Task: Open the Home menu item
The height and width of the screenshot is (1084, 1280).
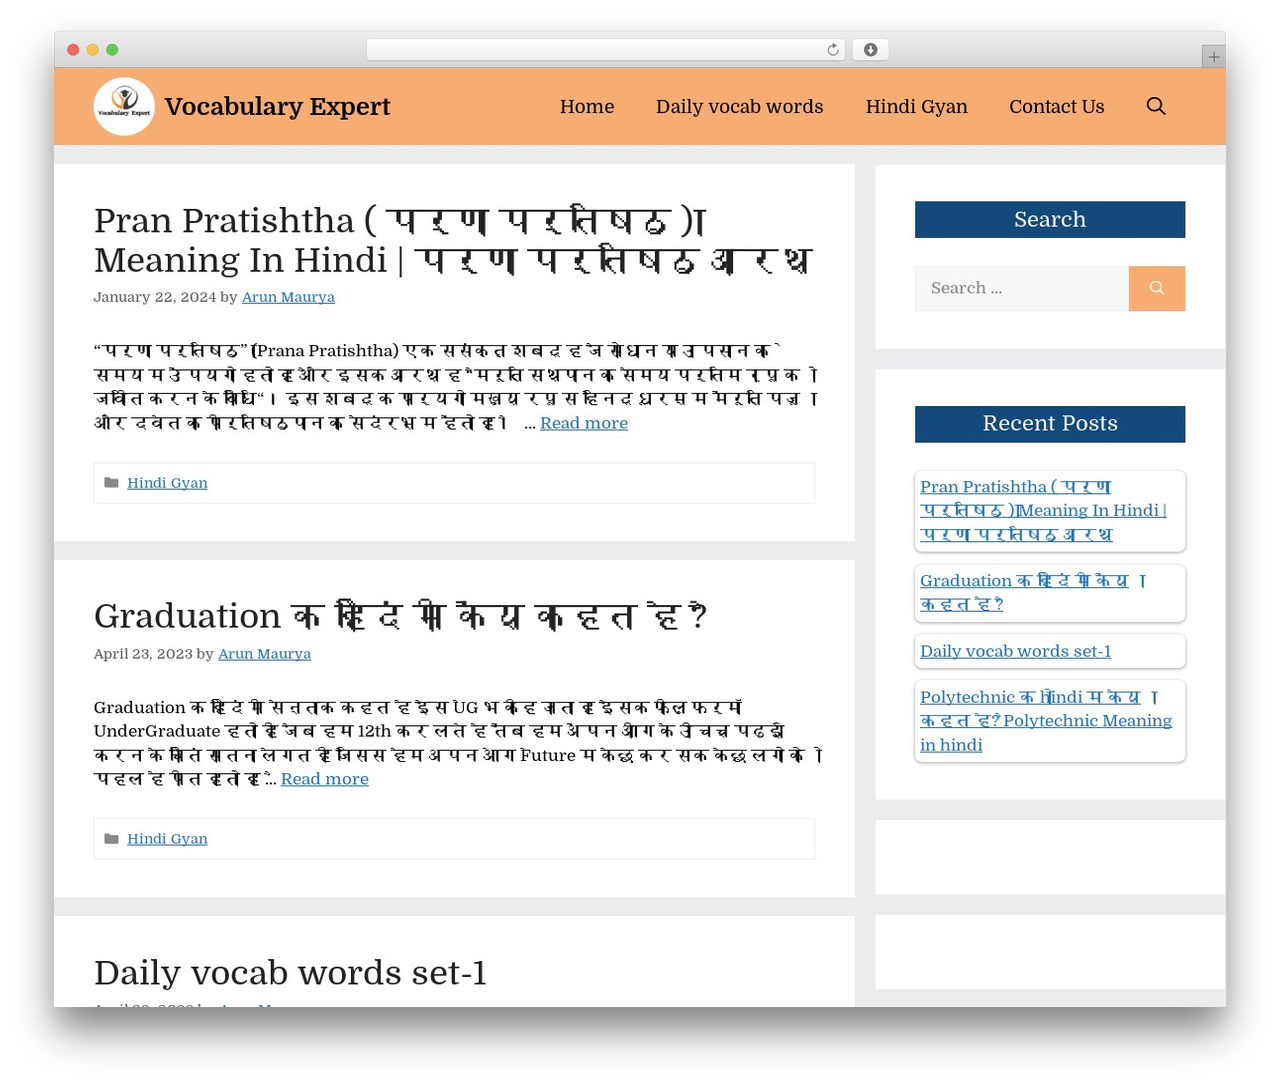Action: point(587,106)
